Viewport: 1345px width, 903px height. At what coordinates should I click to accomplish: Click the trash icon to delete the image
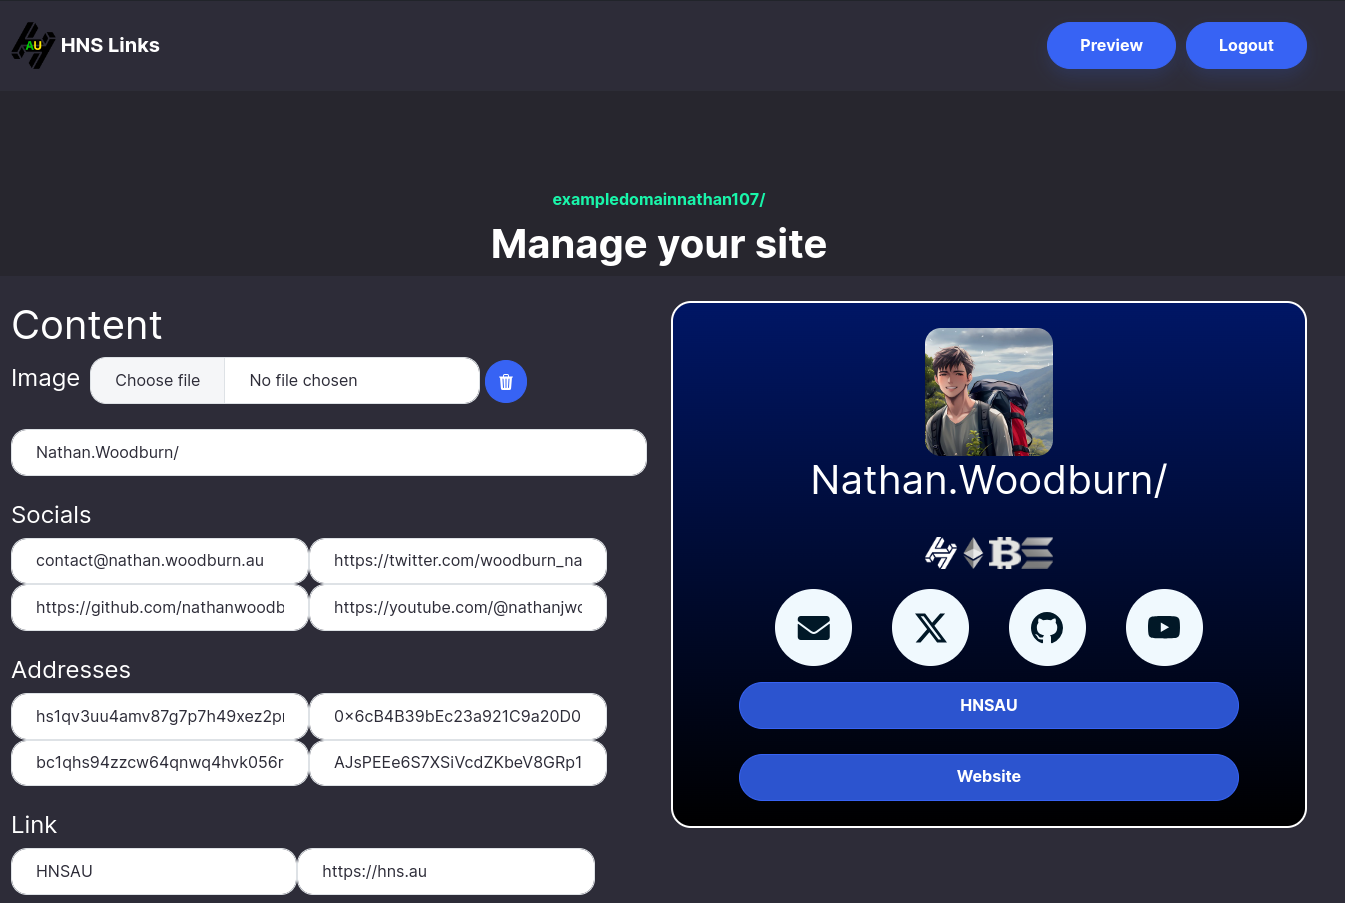pos(506,381)
